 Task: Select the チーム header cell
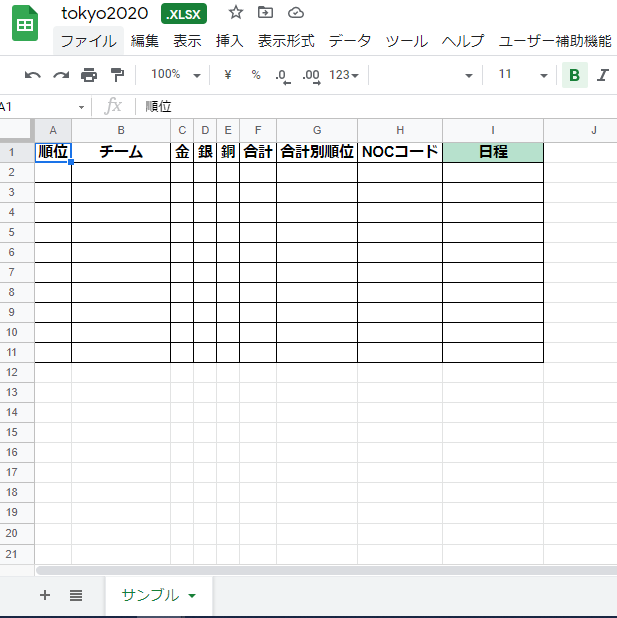pyautogui.click(x=121, y=152)
